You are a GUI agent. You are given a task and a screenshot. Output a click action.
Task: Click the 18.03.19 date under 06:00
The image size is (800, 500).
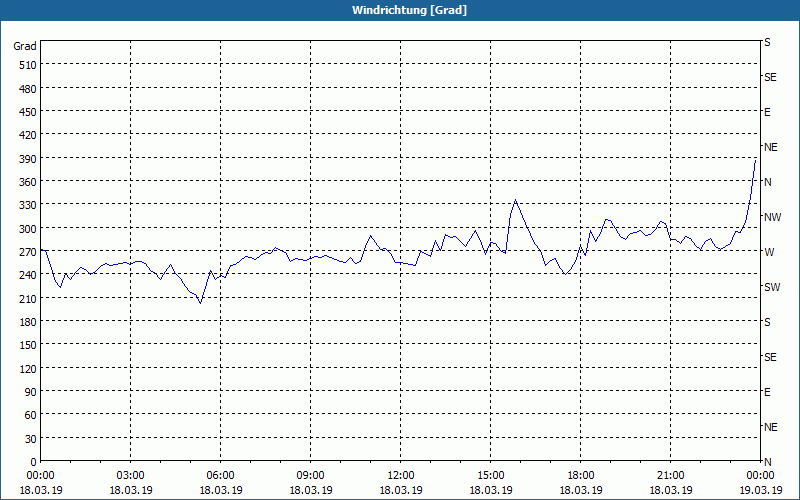click(220, 490)
